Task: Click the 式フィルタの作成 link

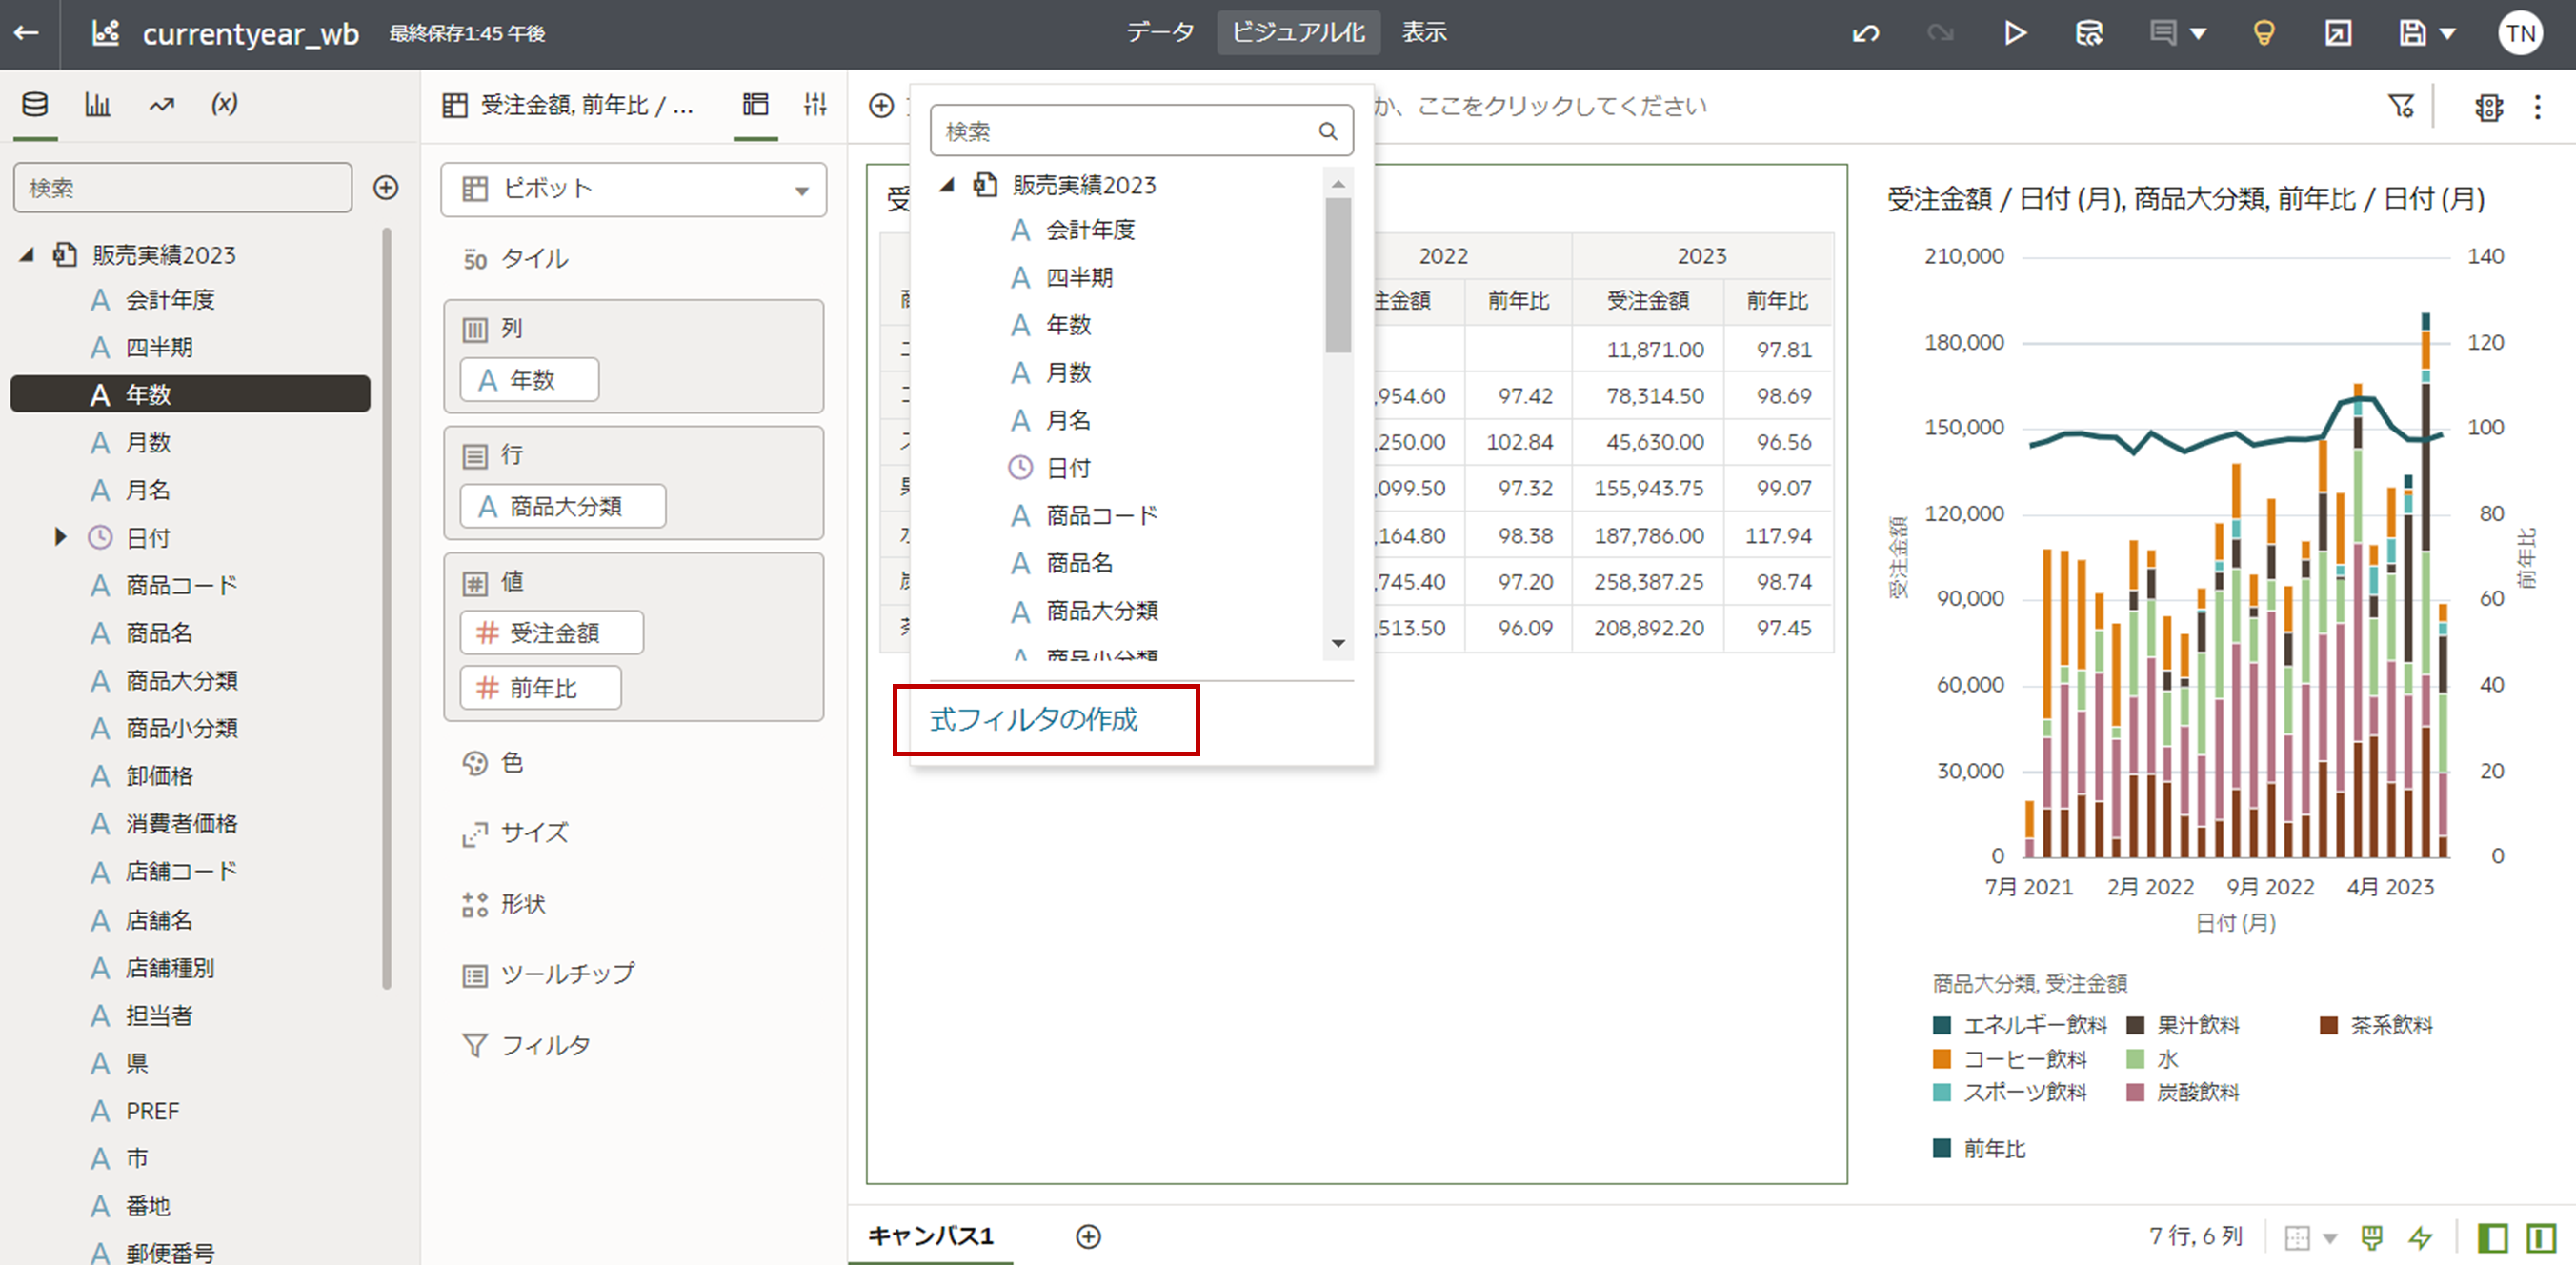Action: 1033,719
